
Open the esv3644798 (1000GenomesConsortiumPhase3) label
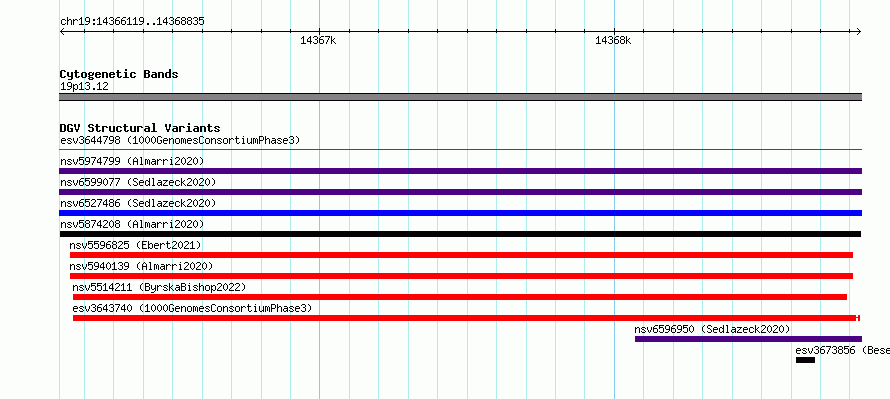coord(180,140)
